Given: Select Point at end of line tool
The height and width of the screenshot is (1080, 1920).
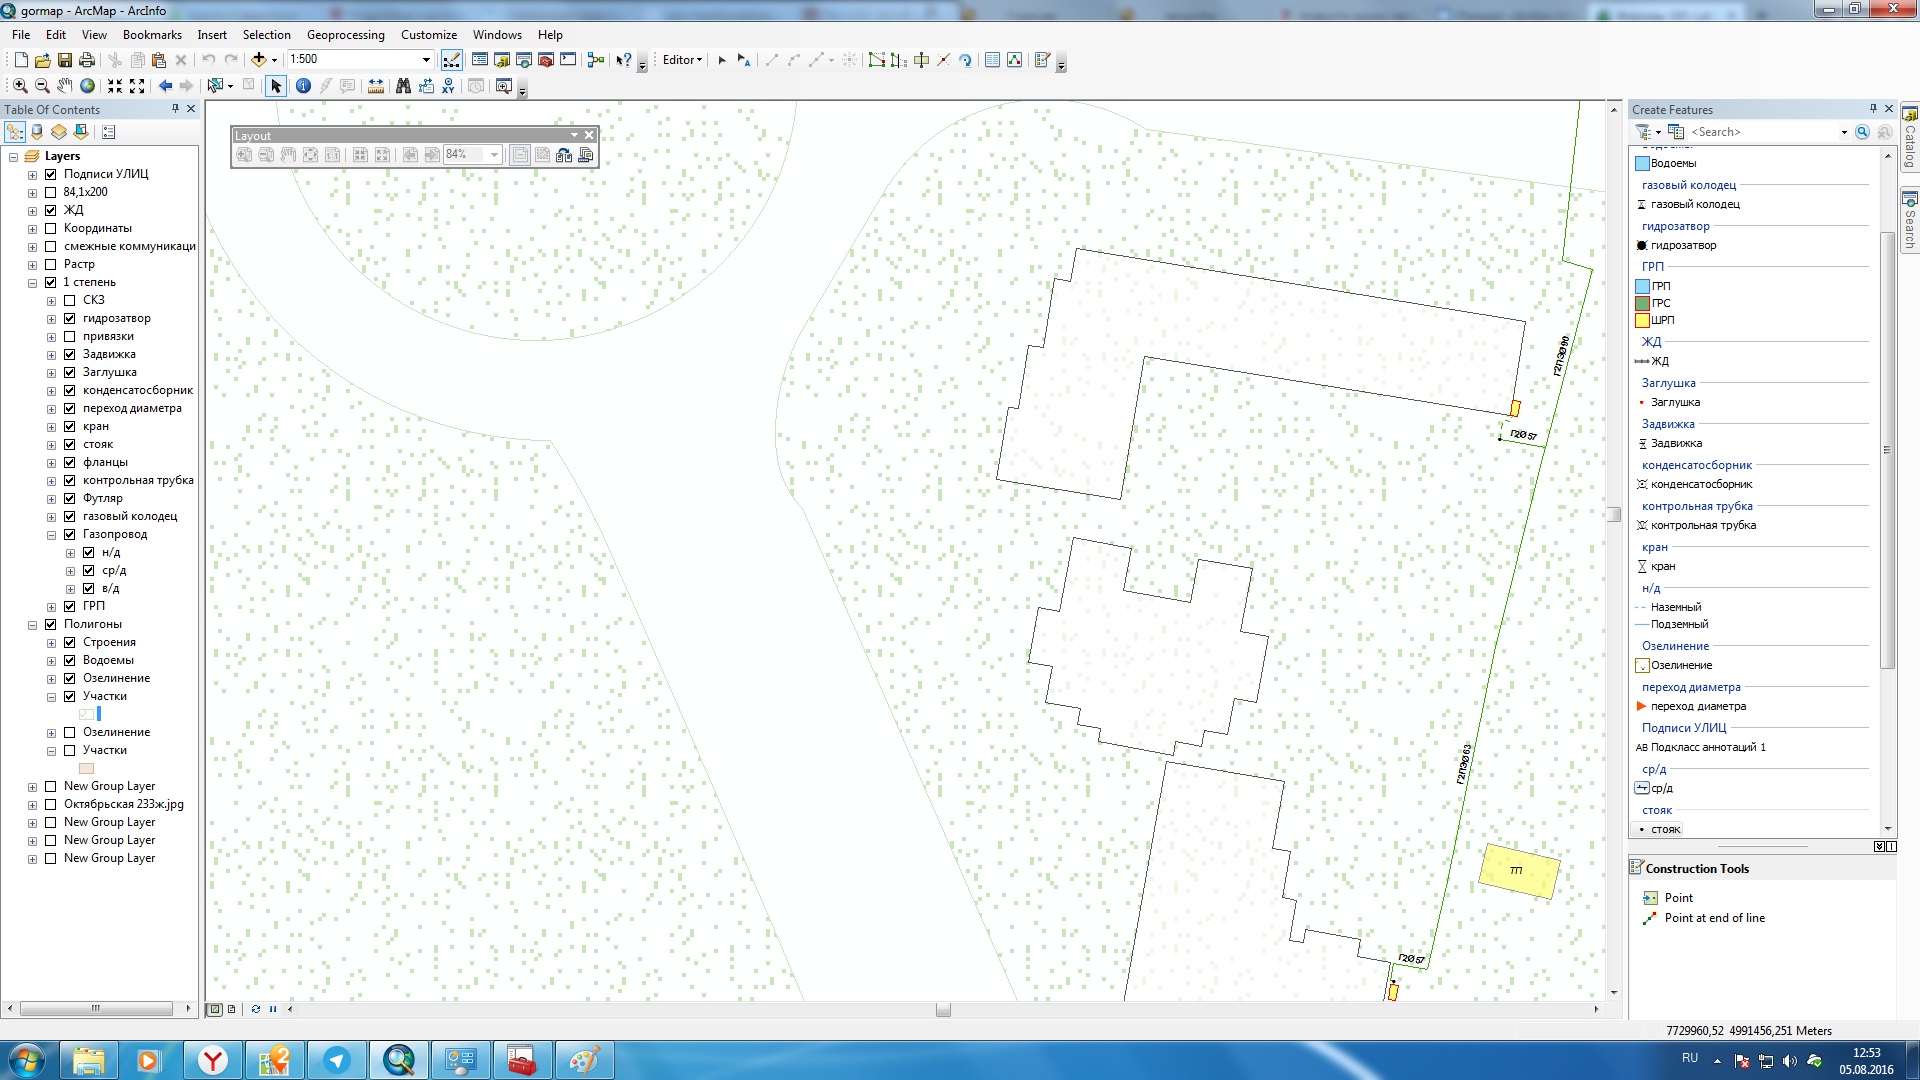Looking at the screenshot, I should pos(1714,918).
